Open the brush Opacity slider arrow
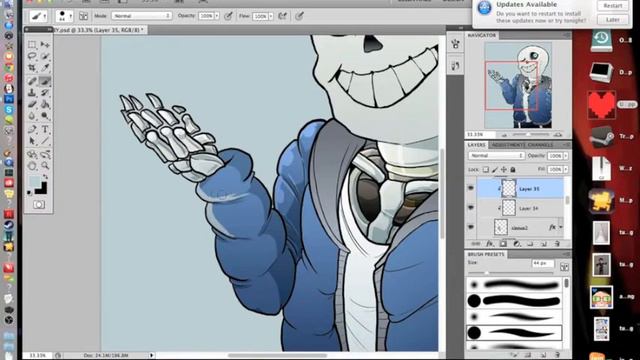The height and width of the screenshot is (360, 640). [217, 16]
